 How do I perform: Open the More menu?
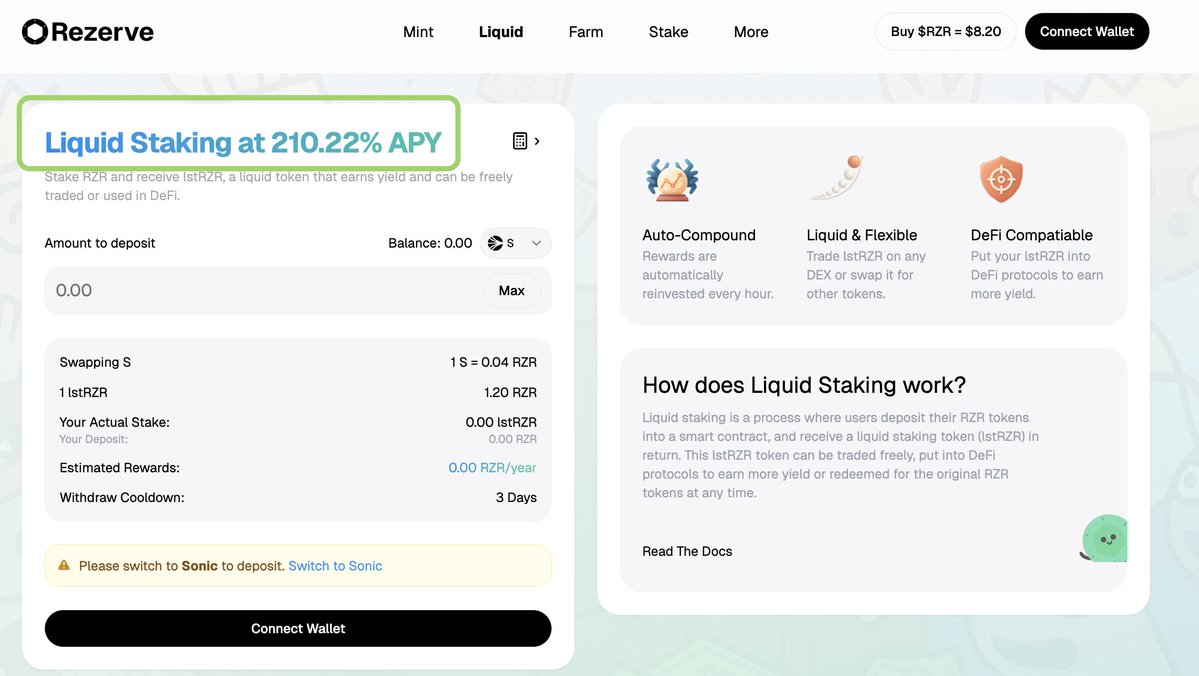(x=751, y=31)
